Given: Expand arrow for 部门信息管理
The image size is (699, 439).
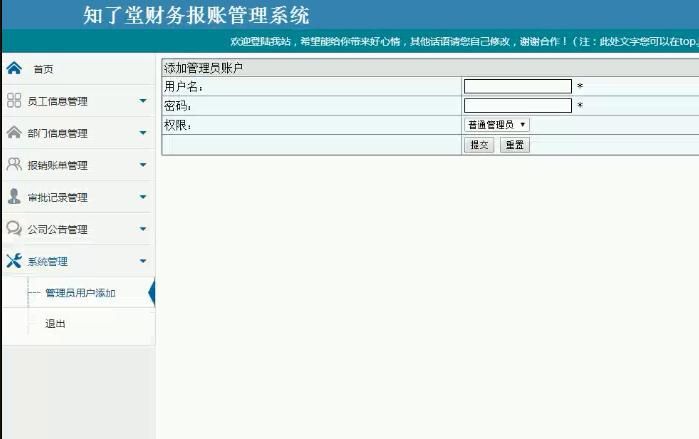Looking at the screenshot, I should tap(143, 133).
